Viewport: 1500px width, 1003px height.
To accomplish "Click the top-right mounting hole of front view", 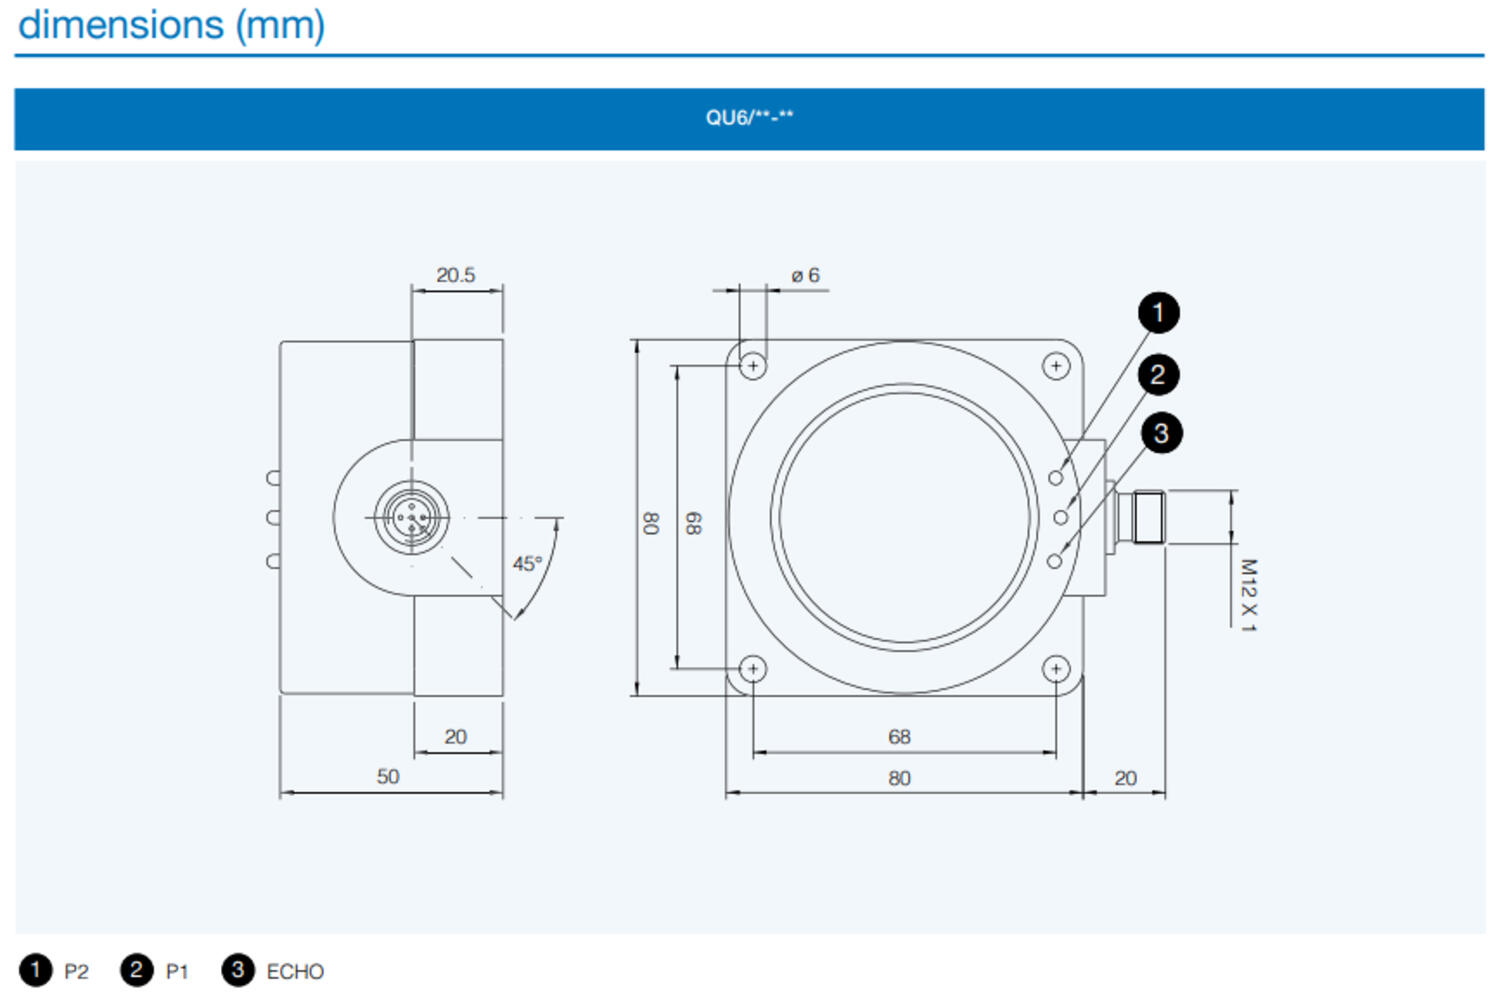I will click(1056, 366).
